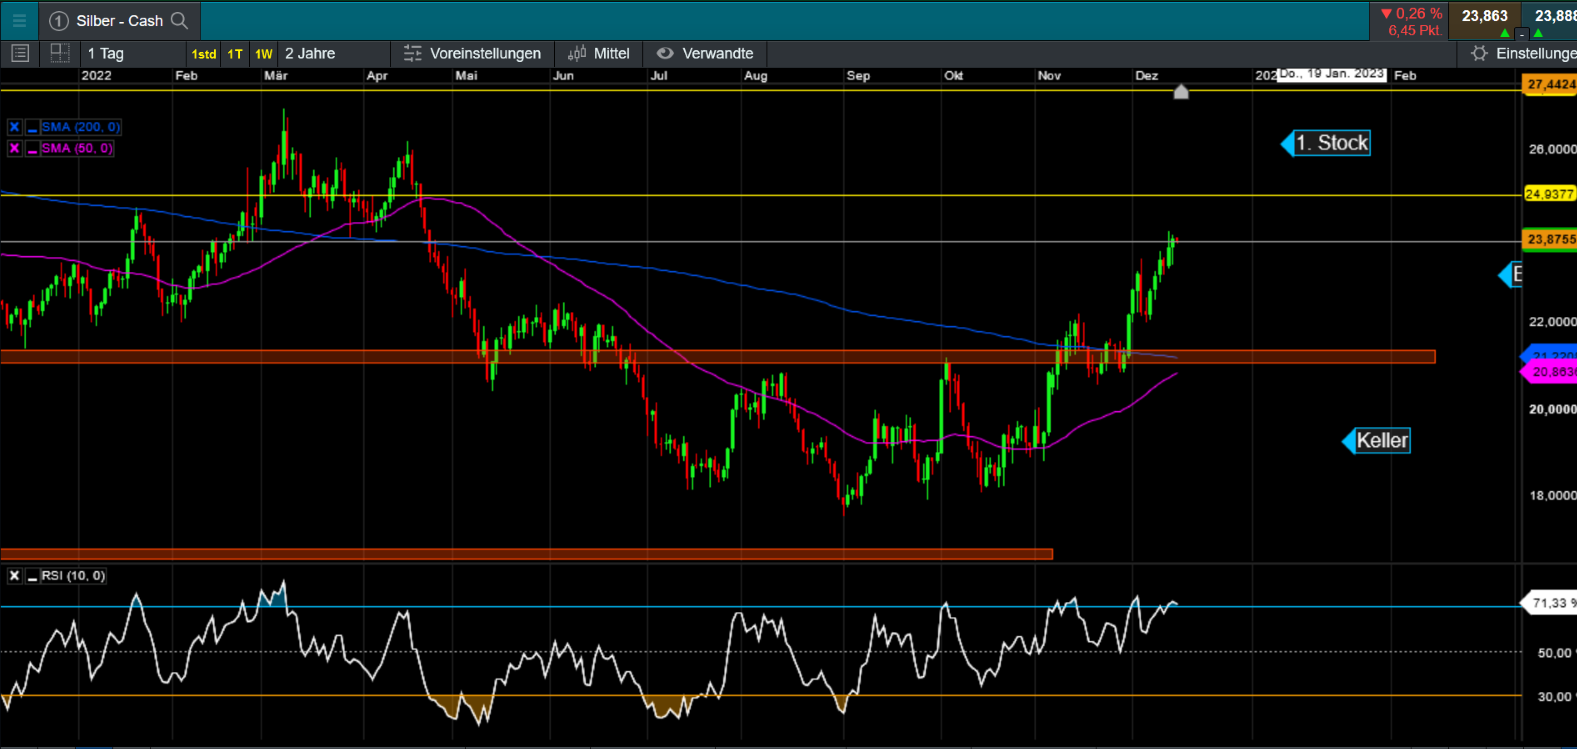
Task: Select the 1W timeframe button
Action: point(263,54)
